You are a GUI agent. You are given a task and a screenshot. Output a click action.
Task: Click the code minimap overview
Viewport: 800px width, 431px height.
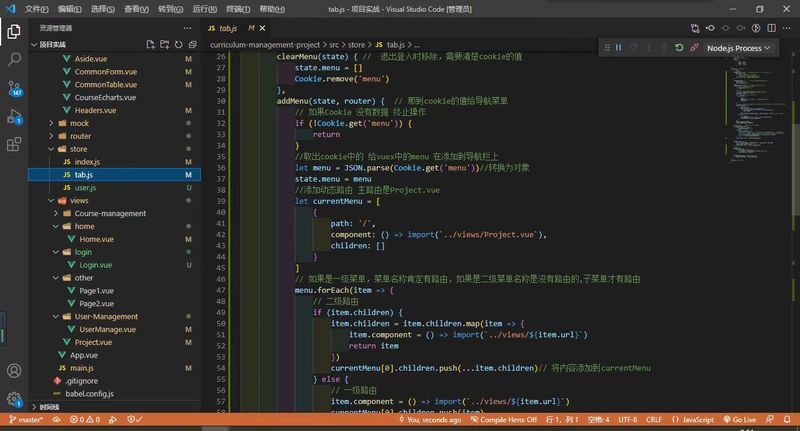[x=758, y=109]
